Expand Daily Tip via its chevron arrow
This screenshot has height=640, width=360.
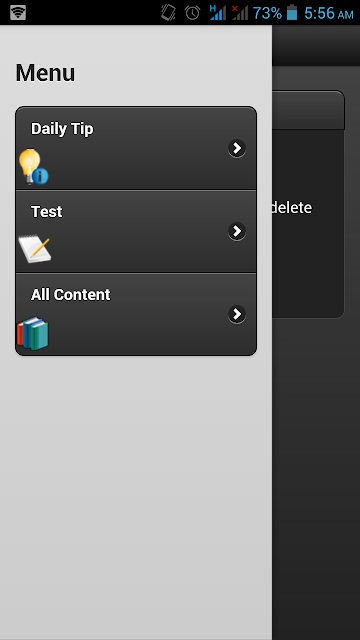(237, 149)
